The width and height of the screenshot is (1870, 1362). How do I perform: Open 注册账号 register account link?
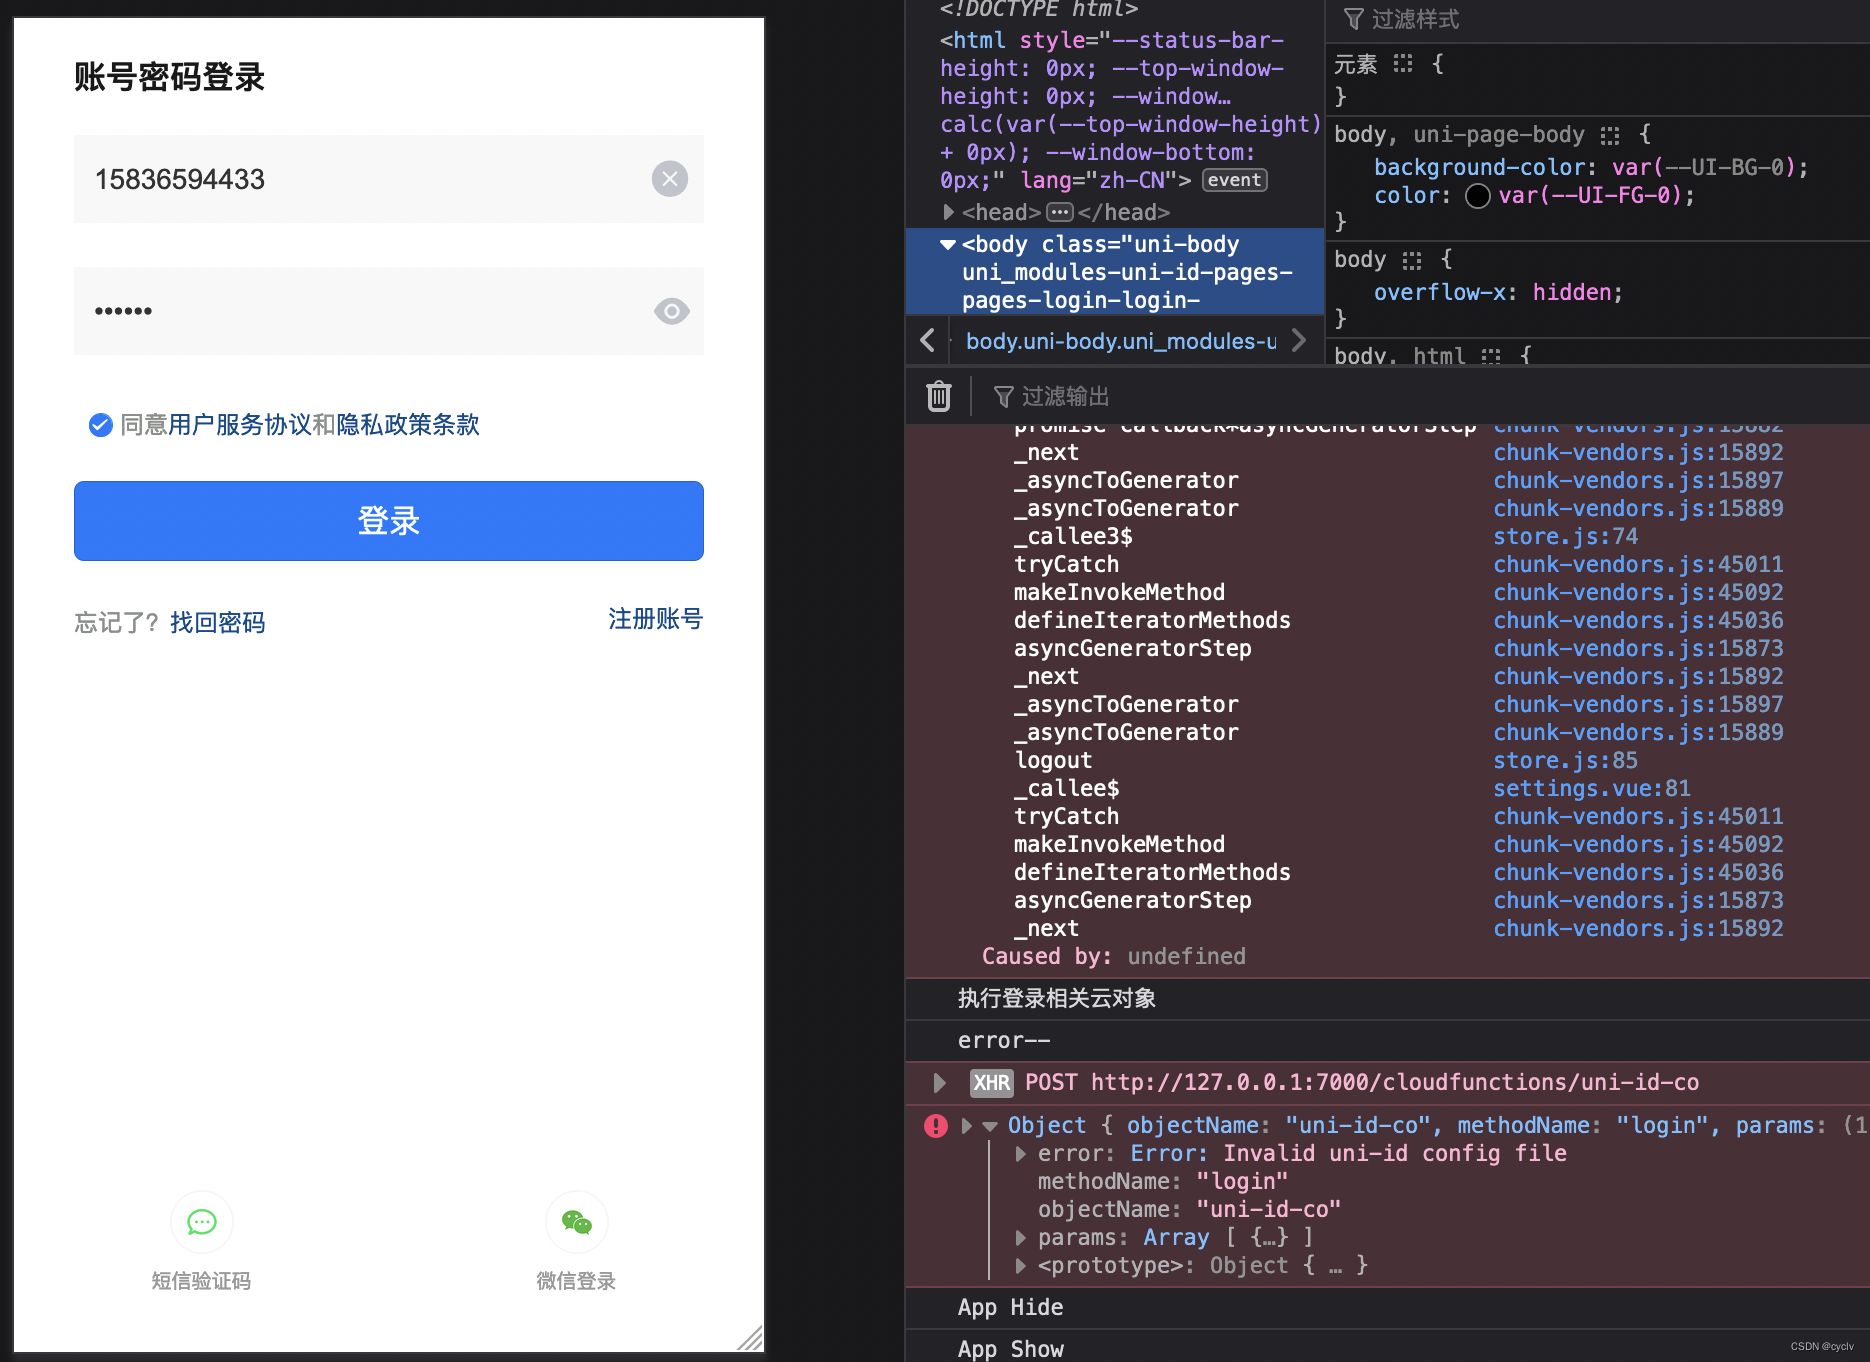656,619
